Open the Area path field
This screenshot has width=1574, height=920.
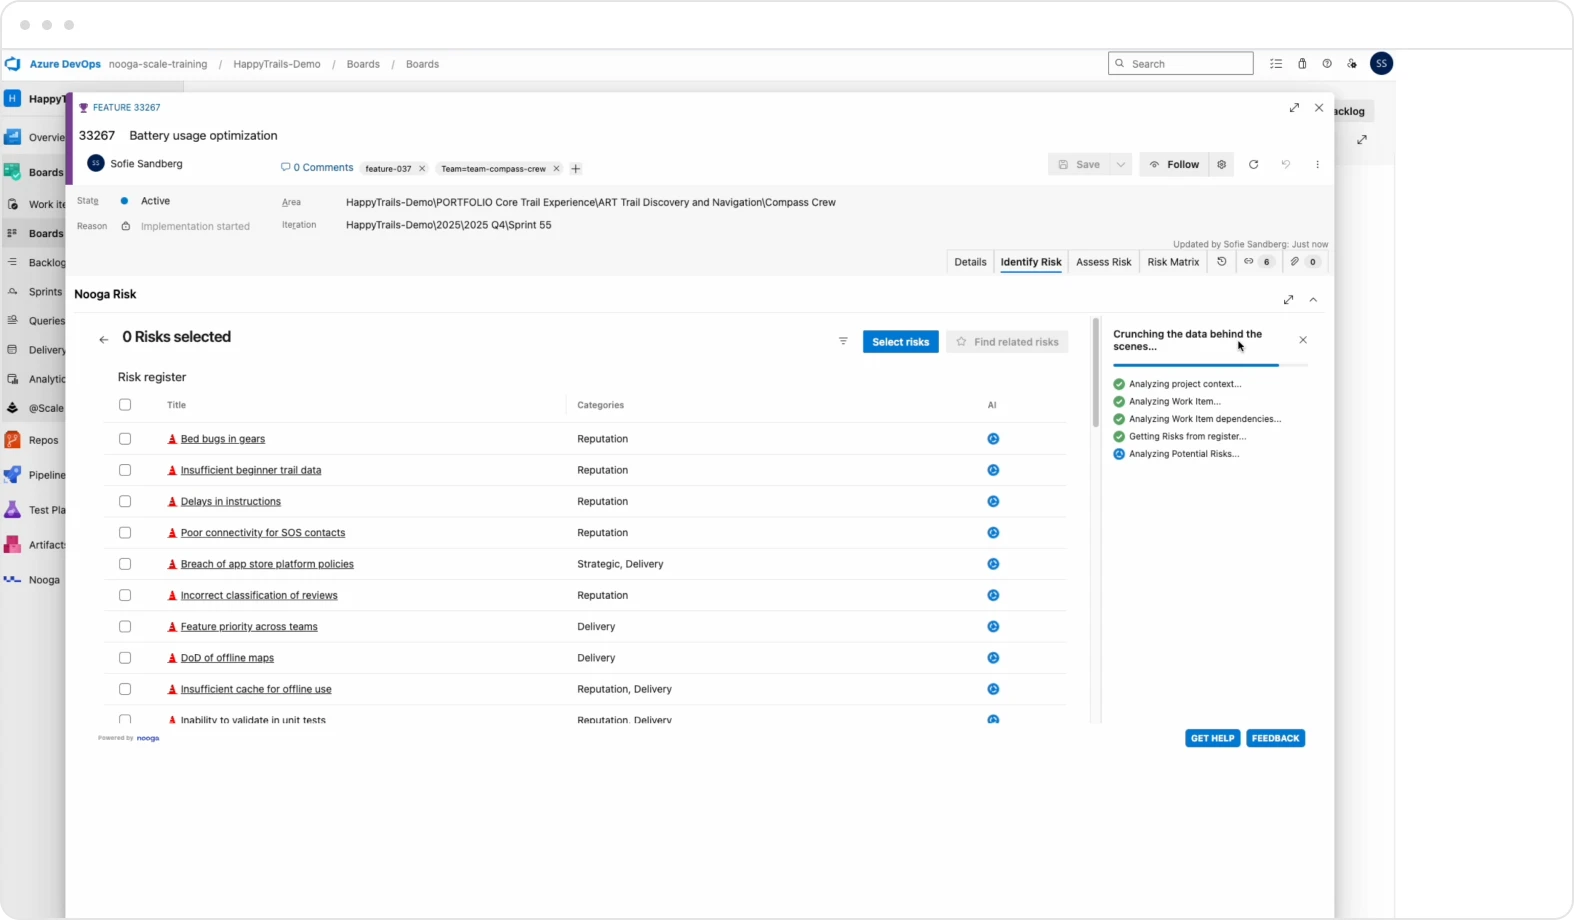tap(590, 202)
